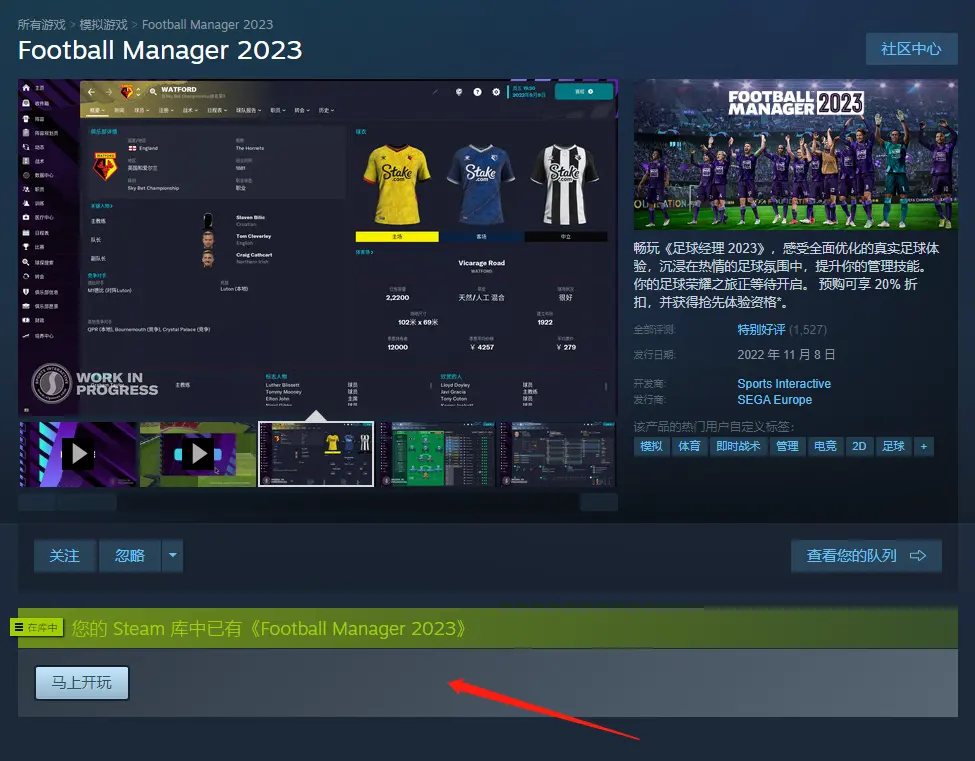Follow the game with the 关注 button
975x761 pixels.
click(x=65, y=555)
